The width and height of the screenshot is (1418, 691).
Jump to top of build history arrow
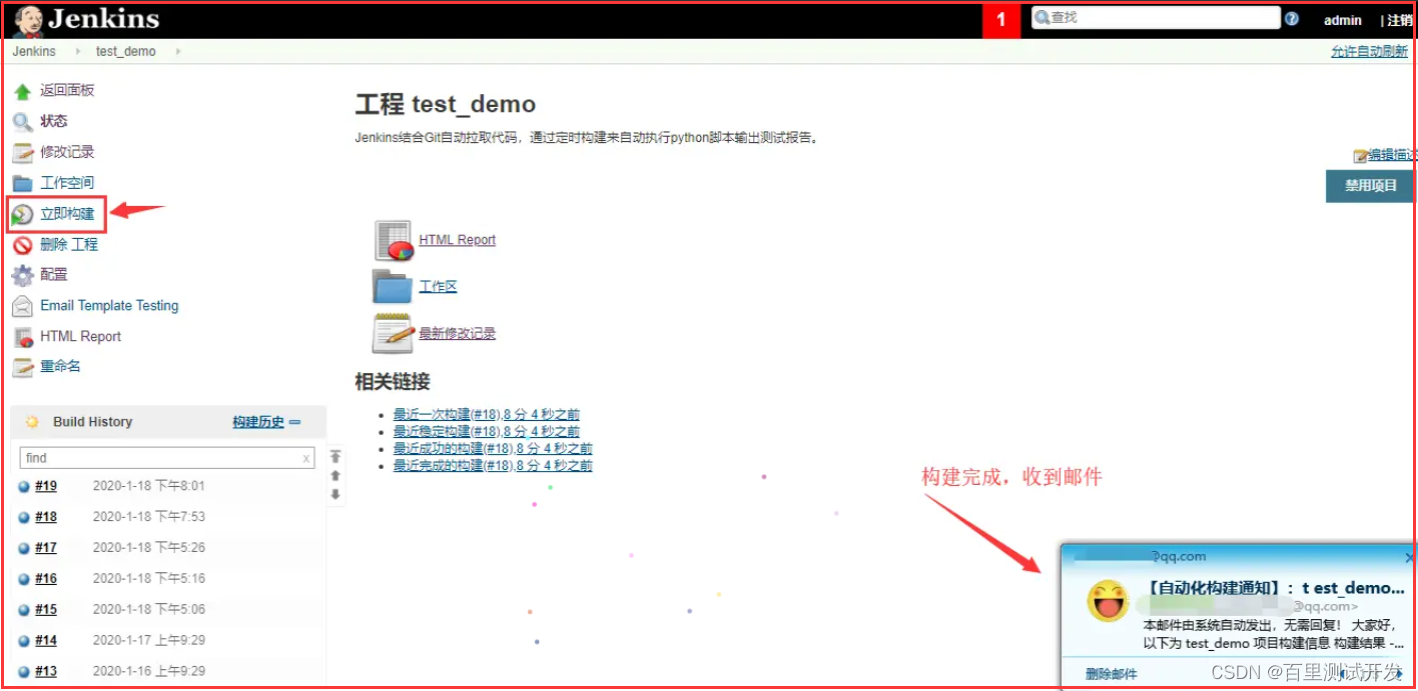point(335,456)
